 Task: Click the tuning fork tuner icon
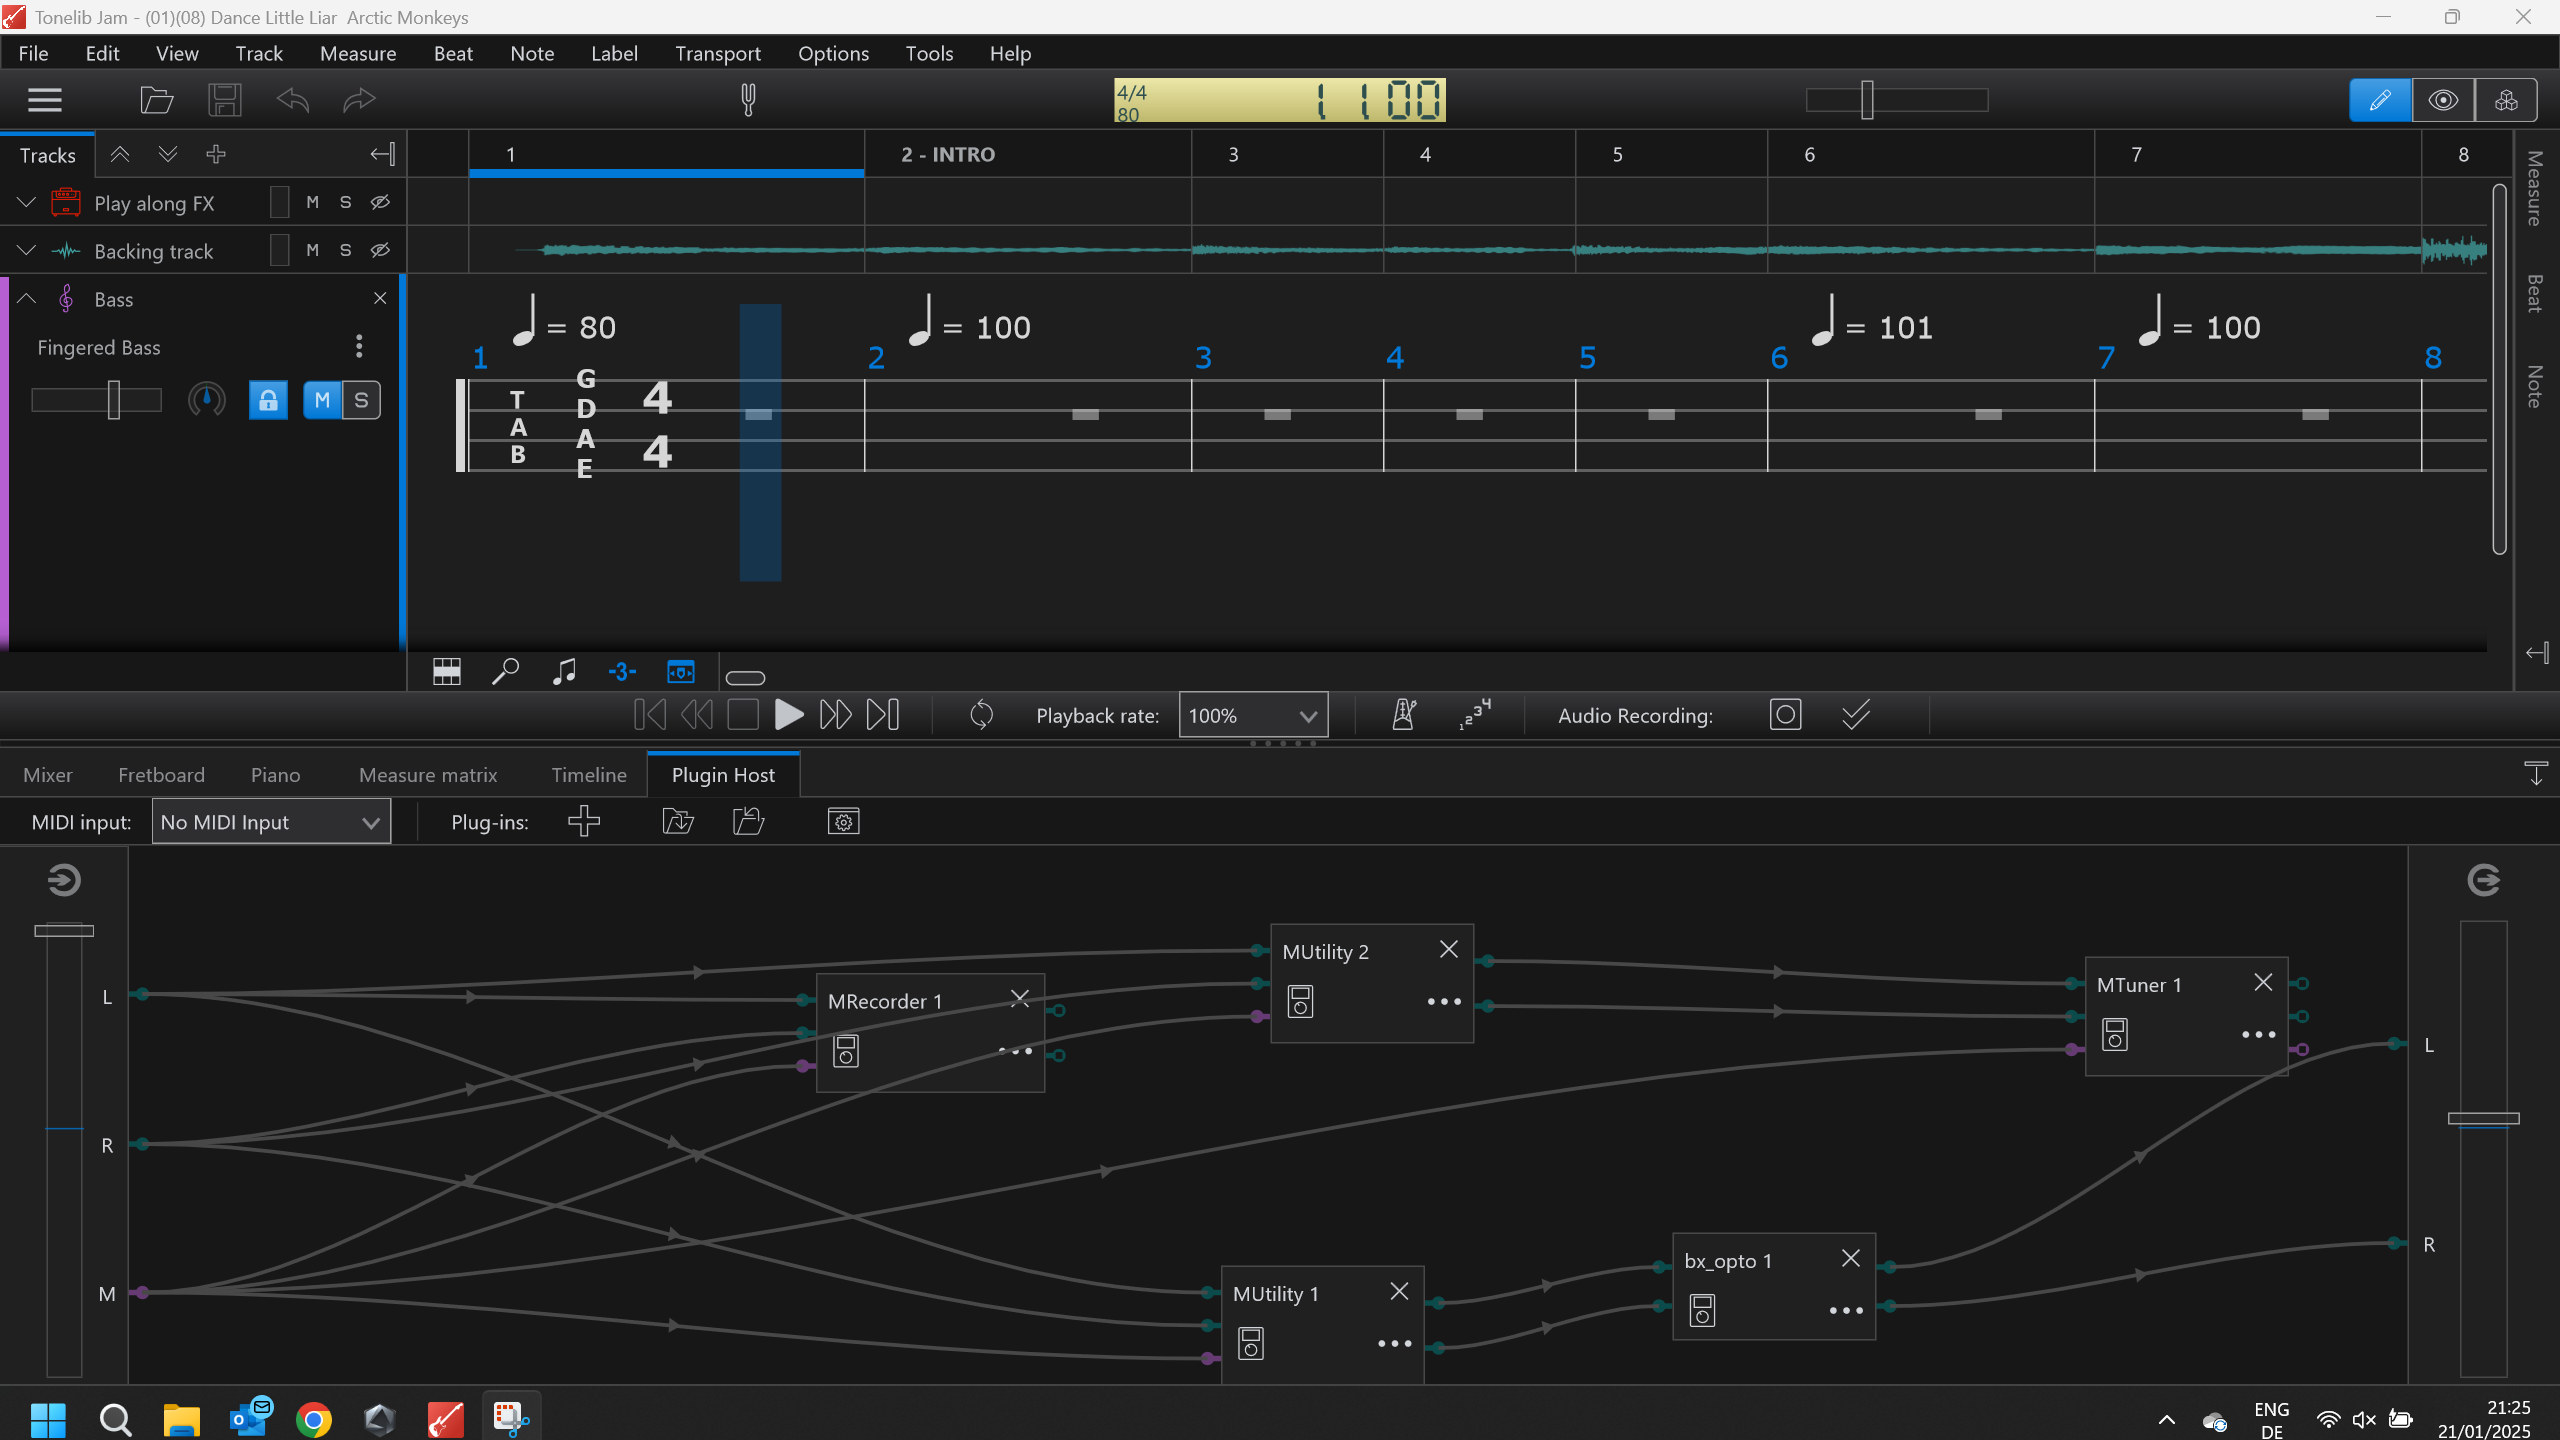(x=748, y=100)
